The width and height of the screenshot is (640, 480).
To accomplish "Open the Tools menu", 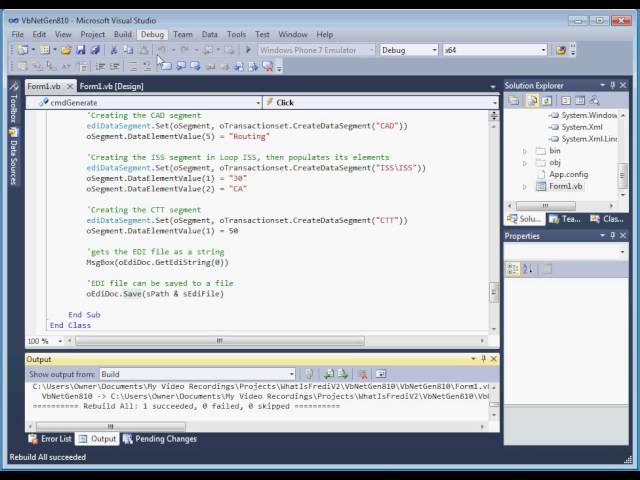I will pos(236,34).
